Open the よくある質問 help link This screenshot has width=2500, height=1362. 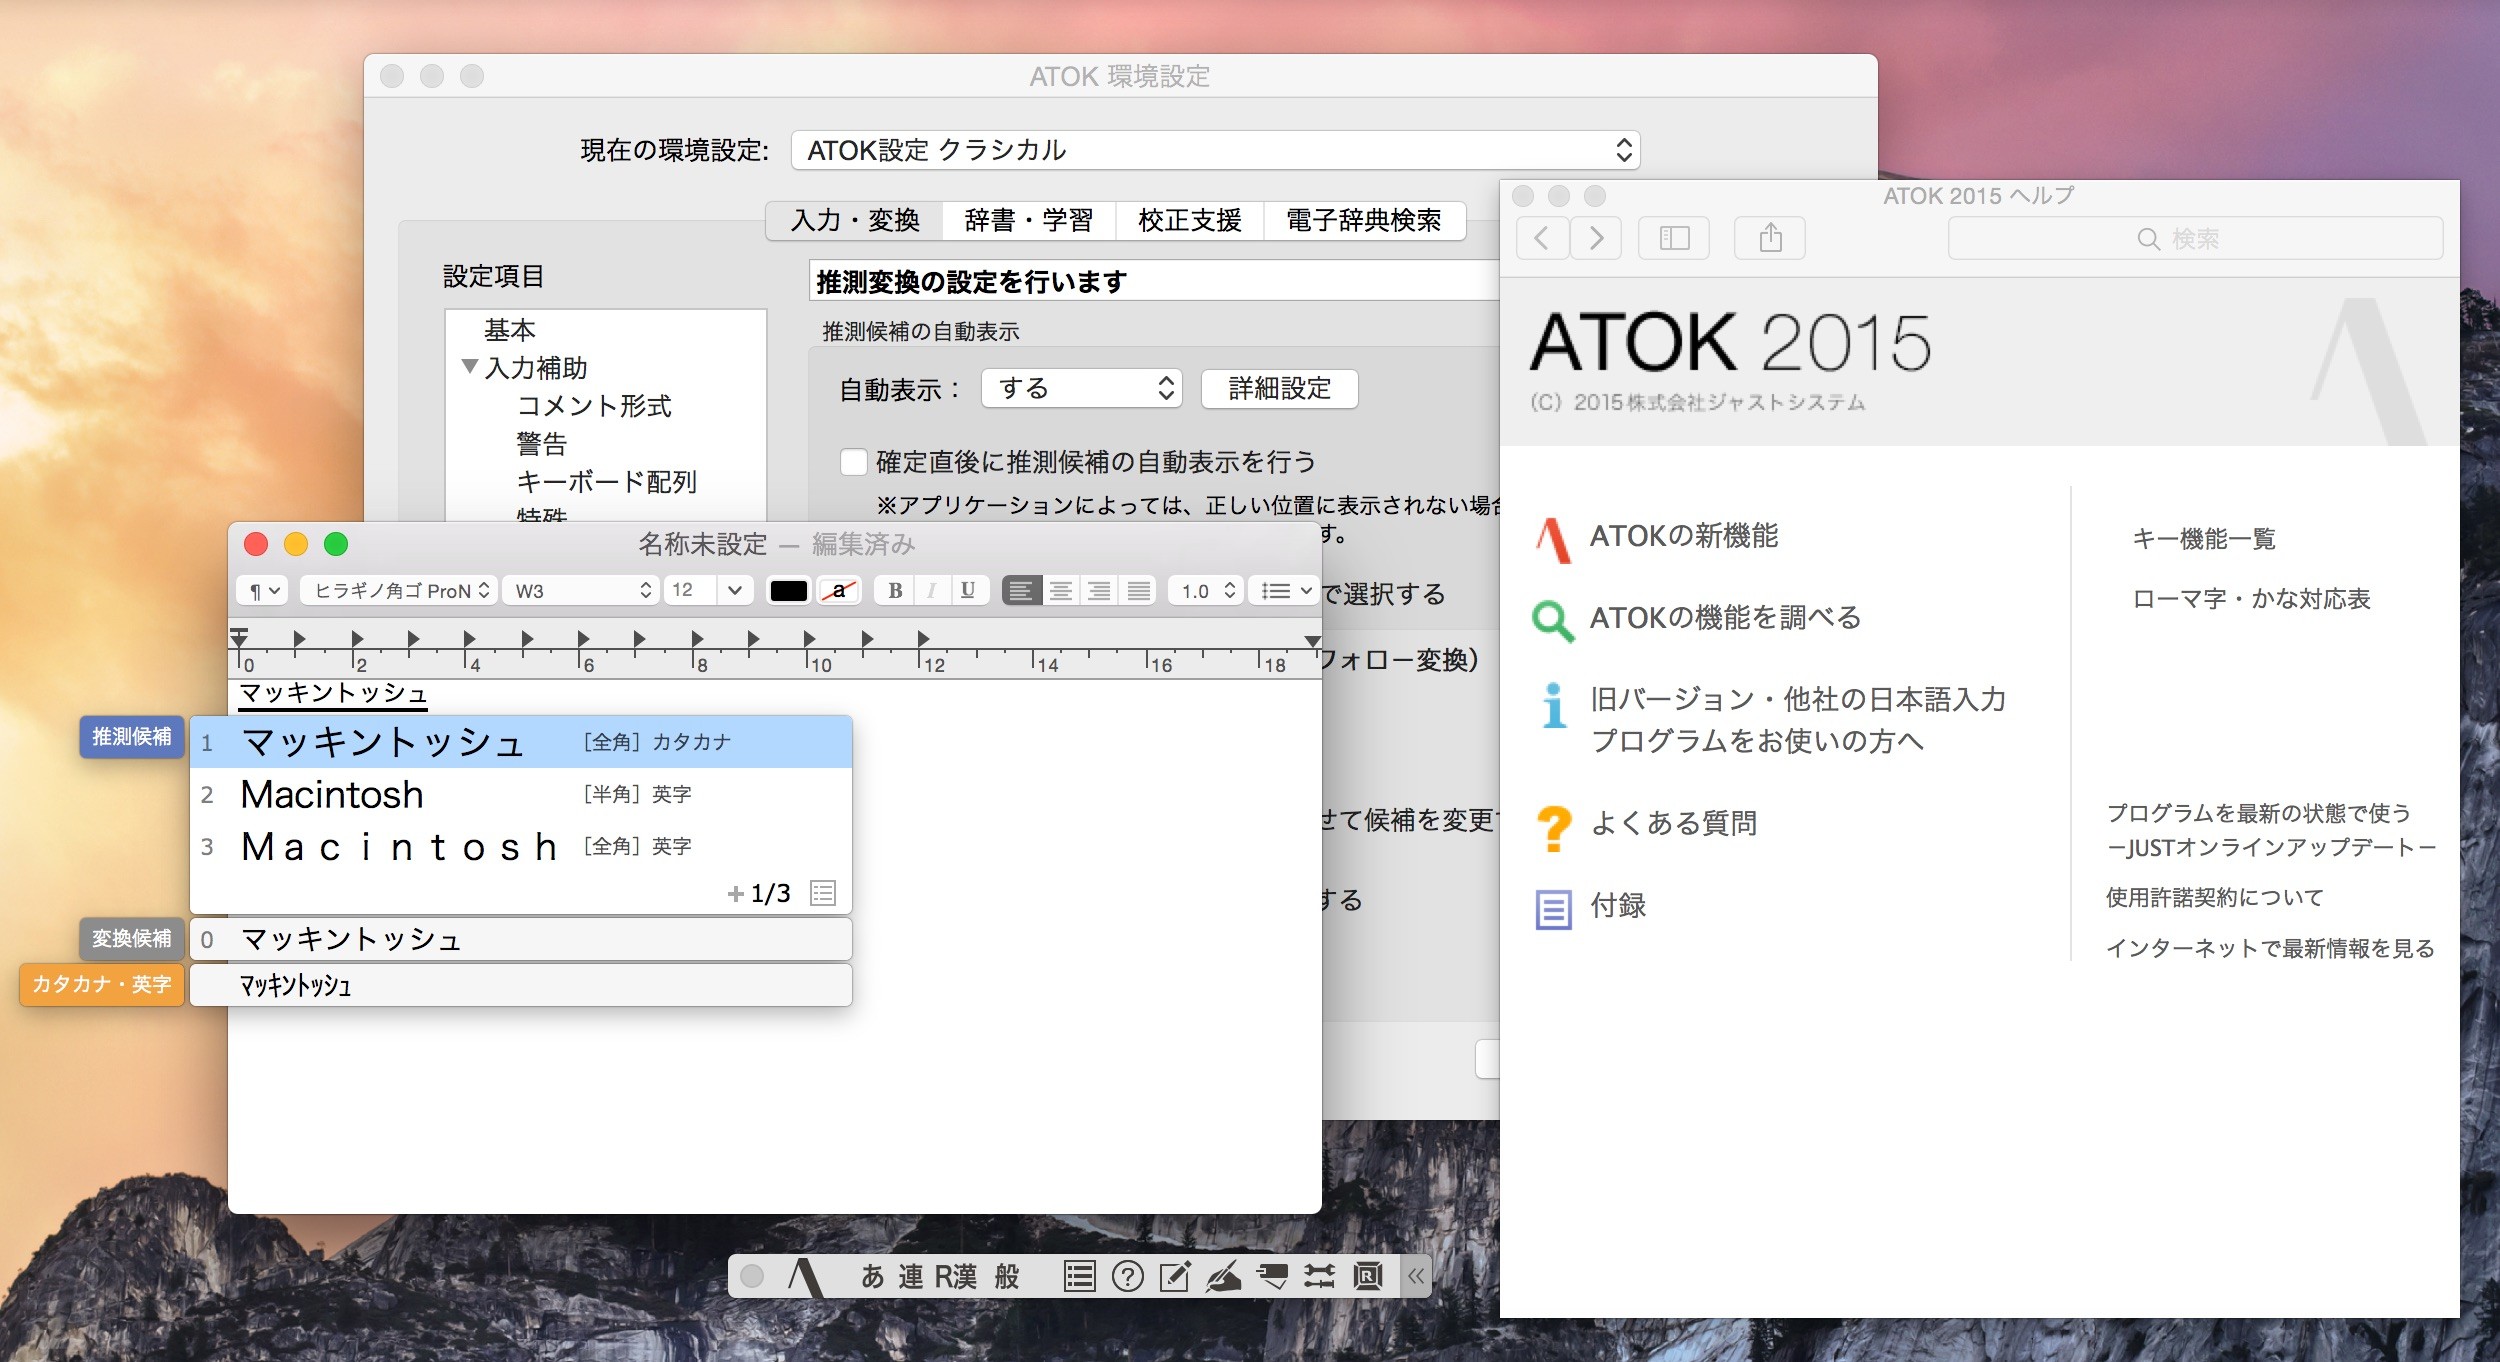click(x=1674, y=822)
